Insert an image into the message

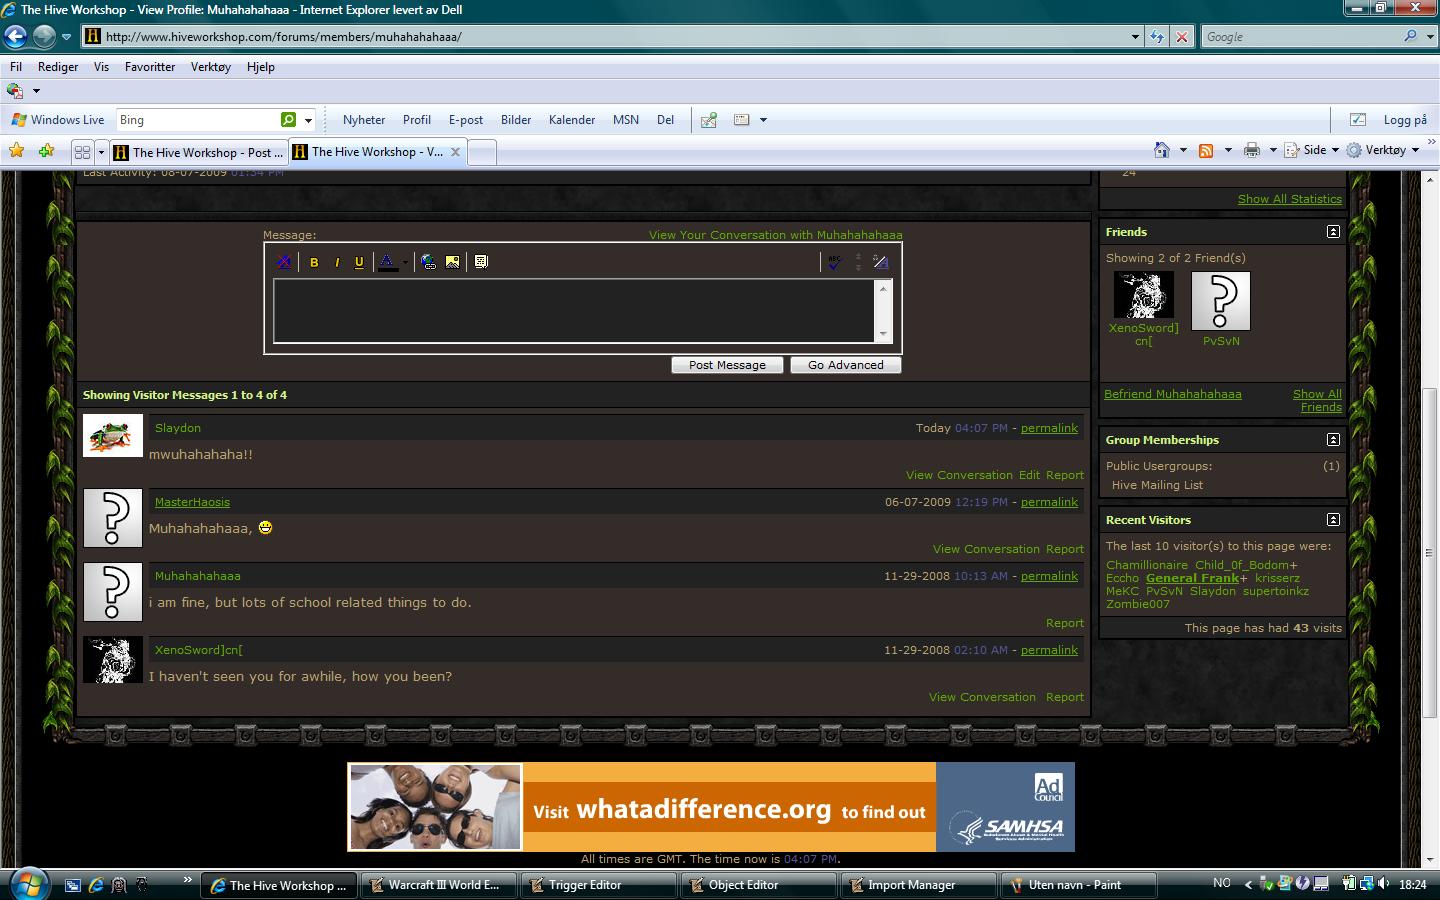coord(453,262)
